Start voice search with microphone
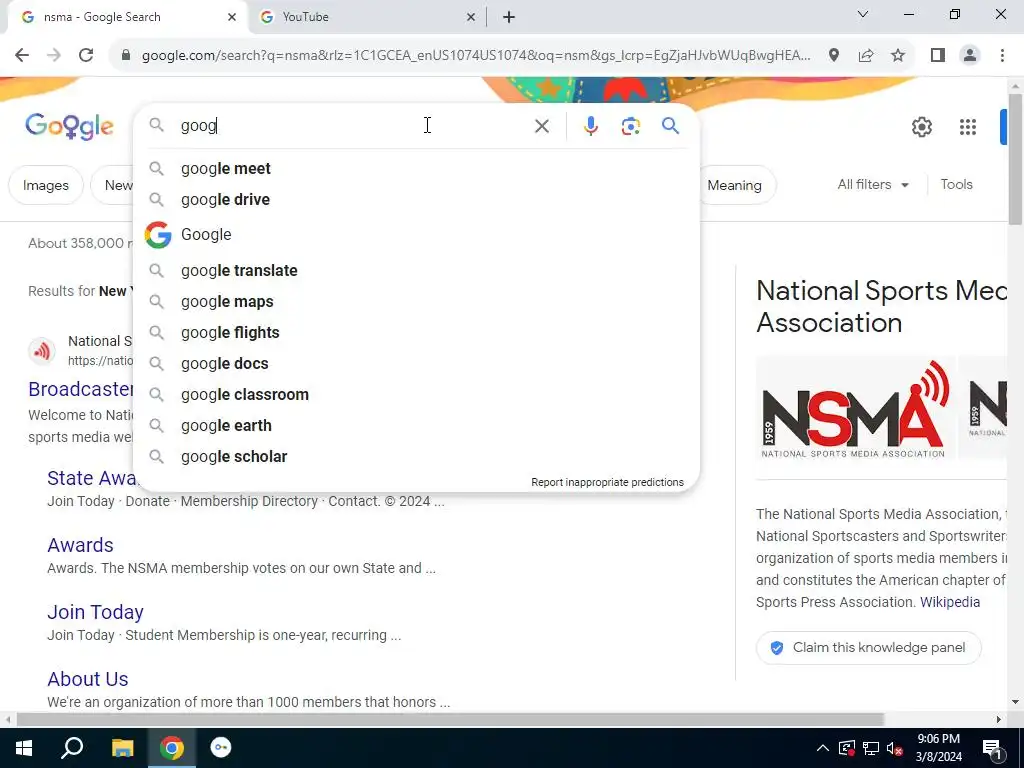Screen dimensions: 1024x768 click(590, 125)
